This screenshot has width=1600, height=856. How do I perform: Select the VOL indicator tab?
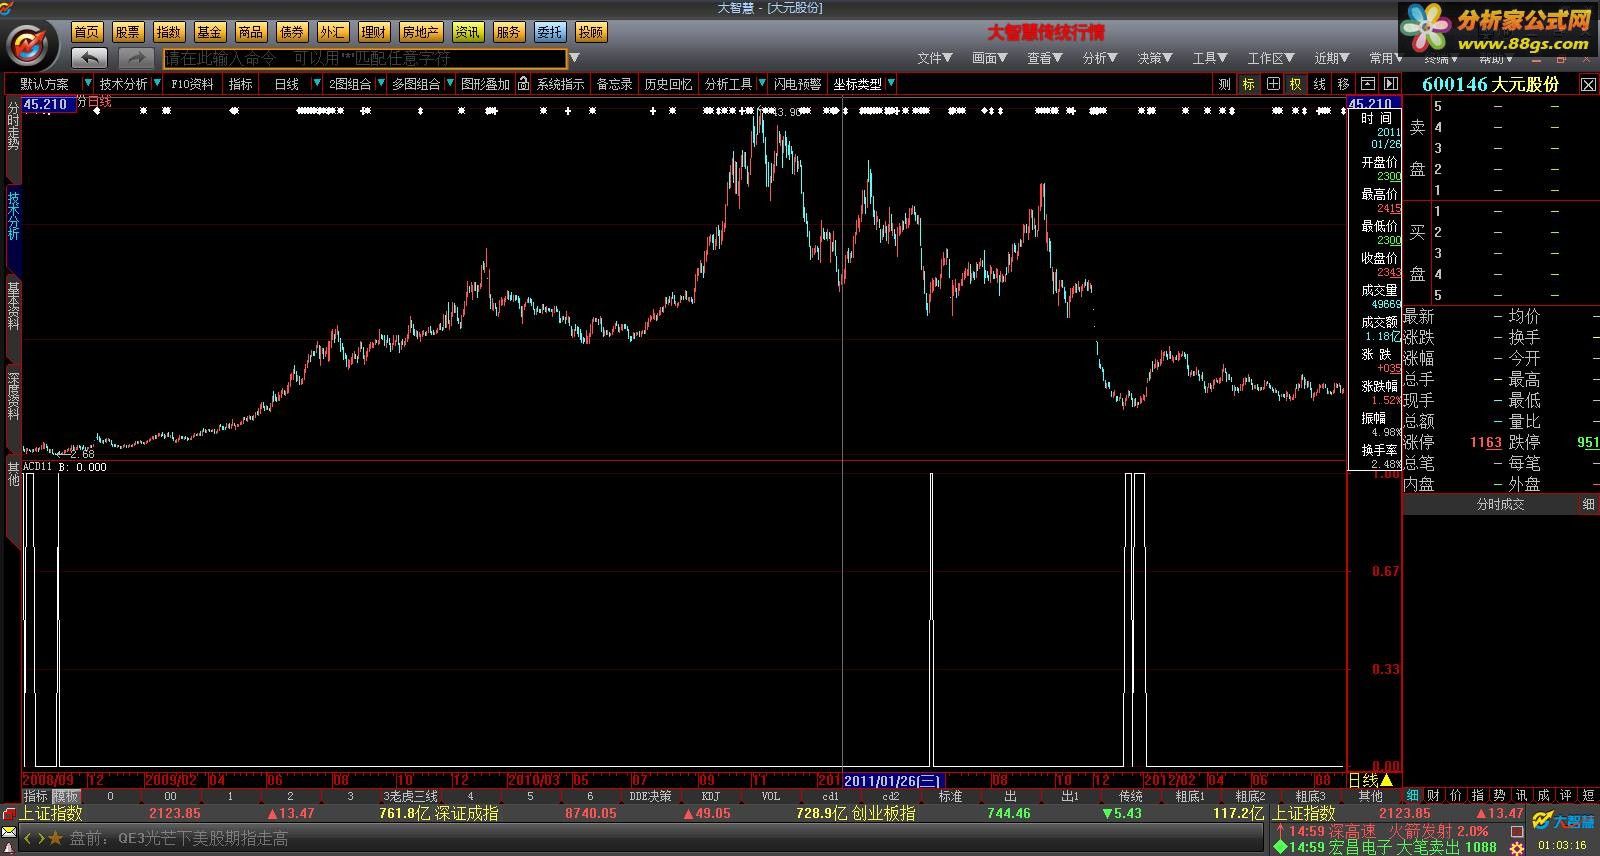tap(771, 796)
